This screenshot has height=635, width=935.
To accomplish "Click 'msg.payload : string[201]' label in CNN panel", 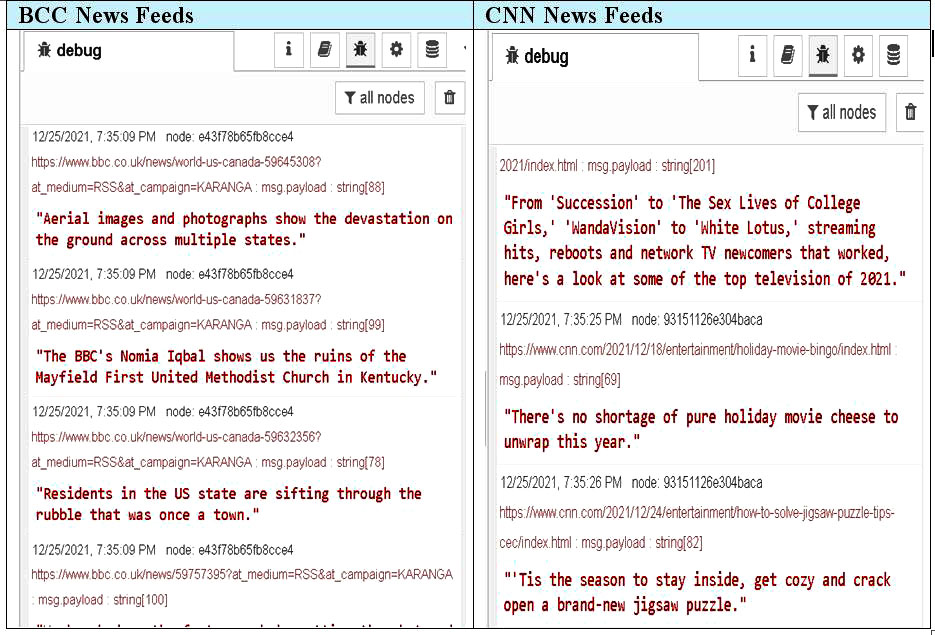I will click(x=651, y=166).
